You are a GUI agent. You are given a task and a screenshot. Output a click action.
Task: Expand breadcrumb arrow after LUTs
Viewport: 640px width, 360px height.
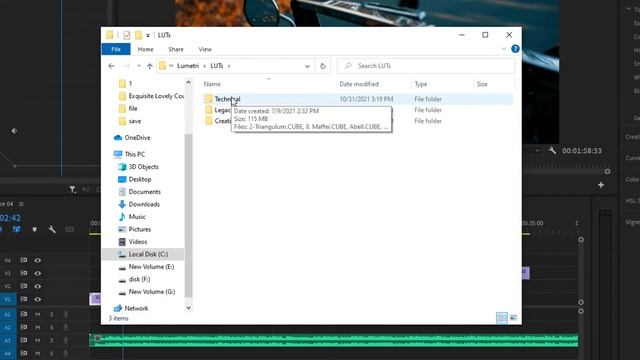coord(229,66)
